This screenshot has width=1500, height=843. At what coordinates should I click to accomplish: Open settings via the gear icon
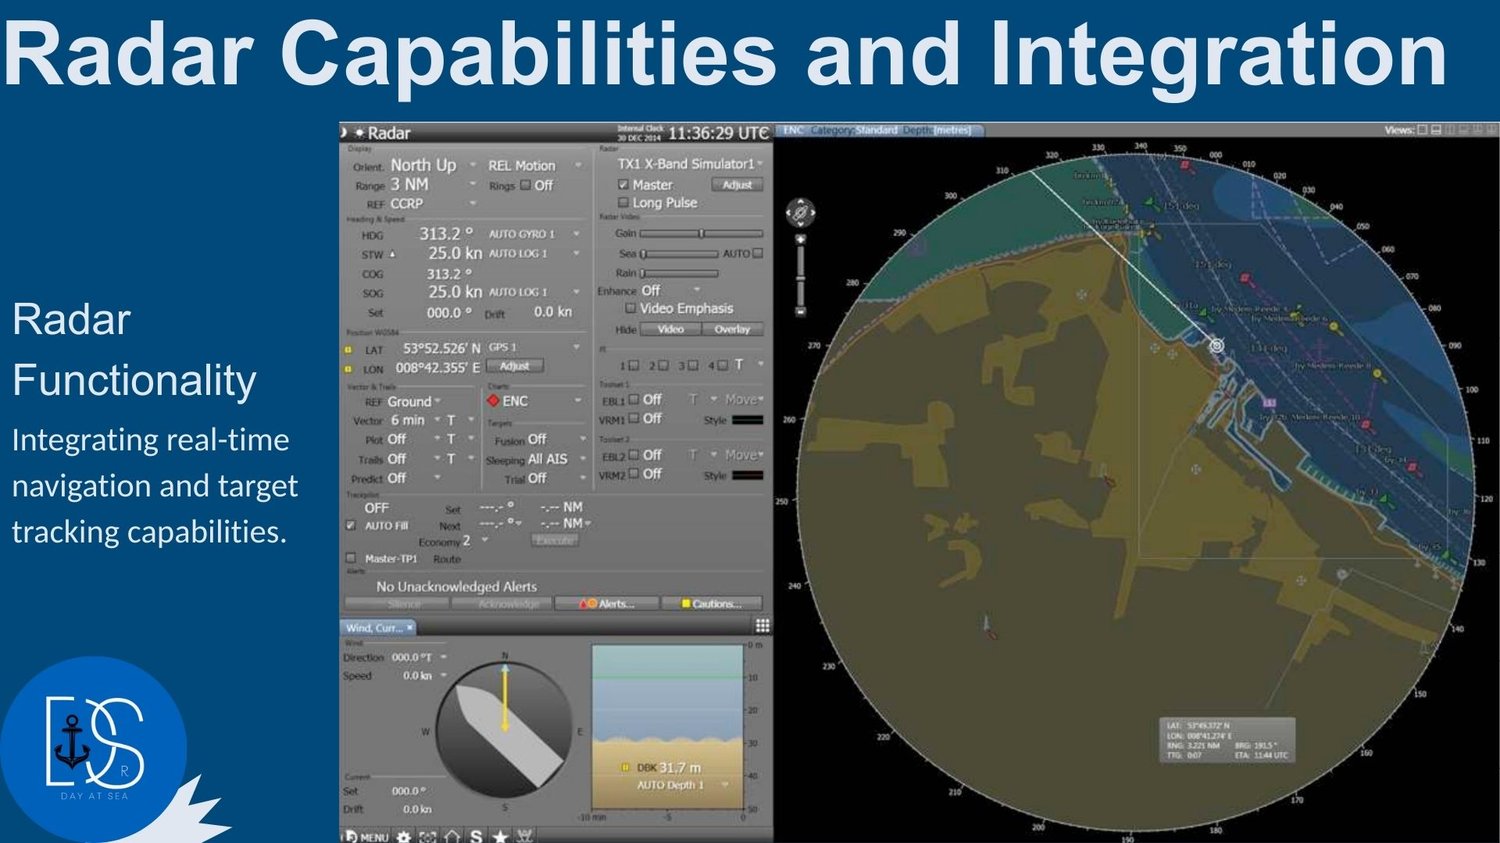click(x=404, y=836)
